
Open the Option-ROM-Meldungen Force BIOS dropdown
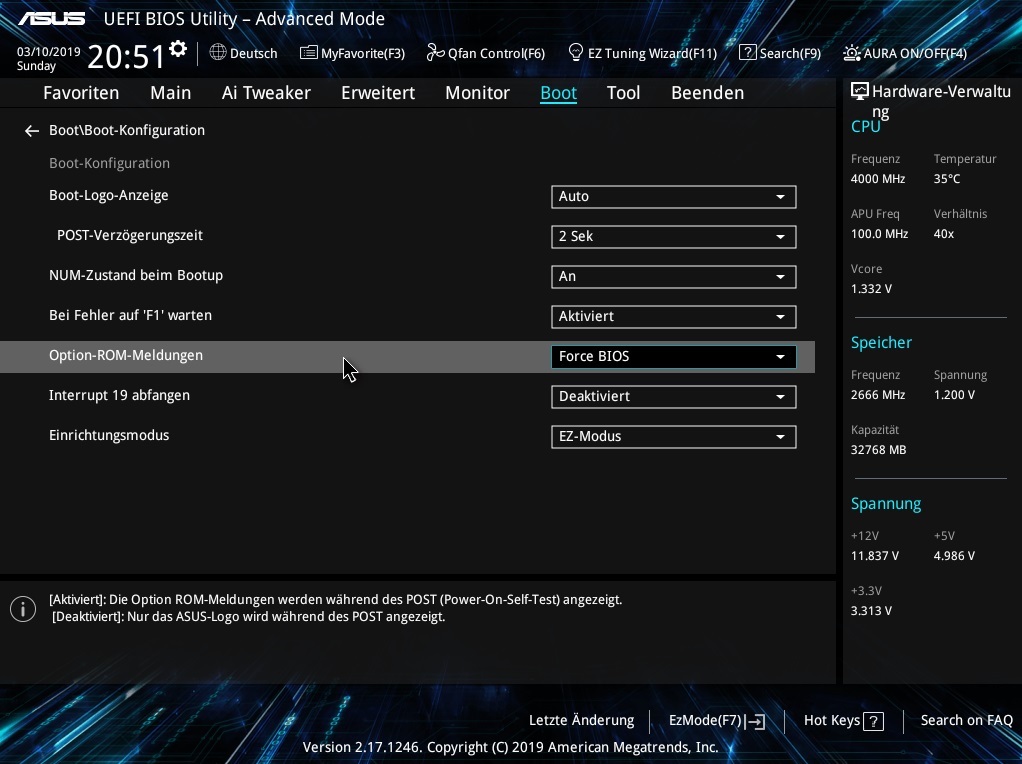673,357
